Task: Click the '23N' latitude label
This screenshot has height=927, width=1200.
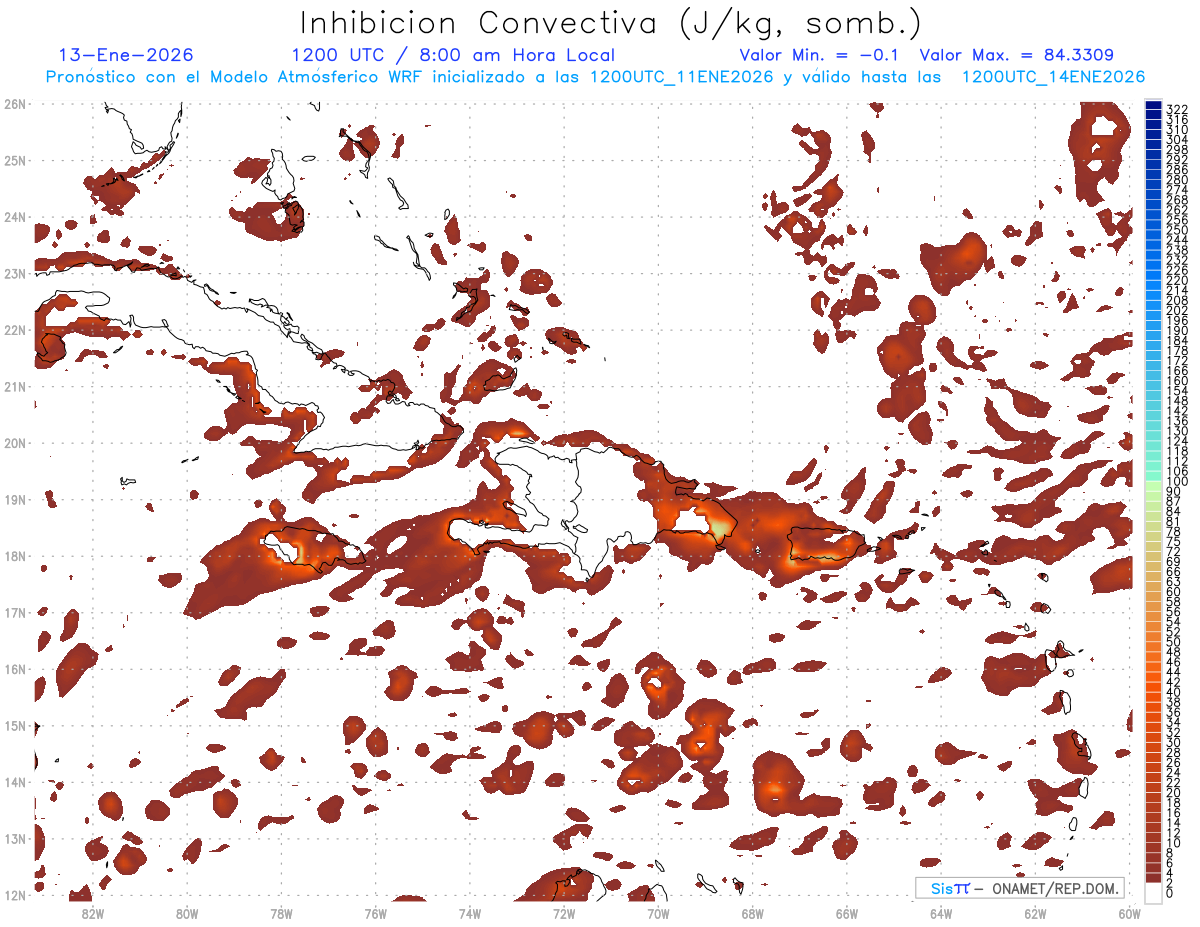Action: [15, 273]
